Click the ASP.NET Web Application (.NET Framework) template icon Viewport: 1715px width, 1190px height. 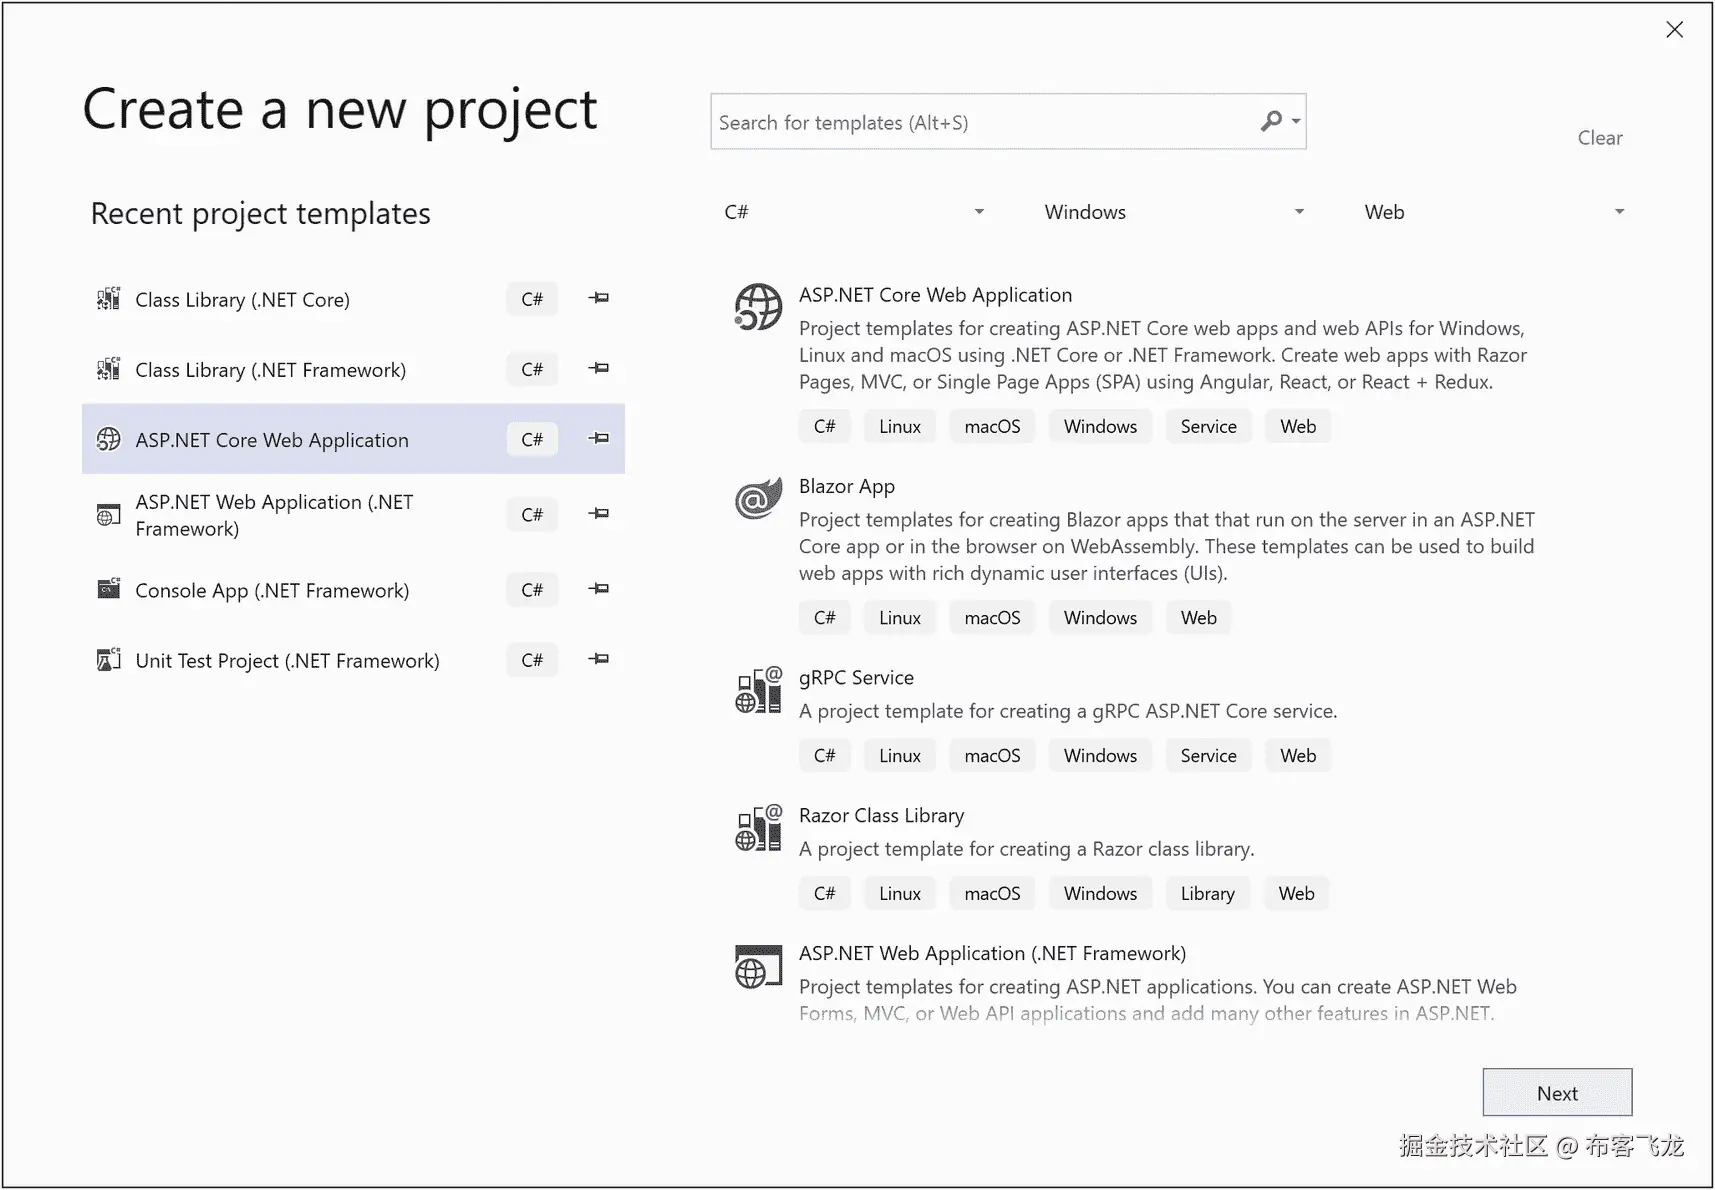coord(758,967)
